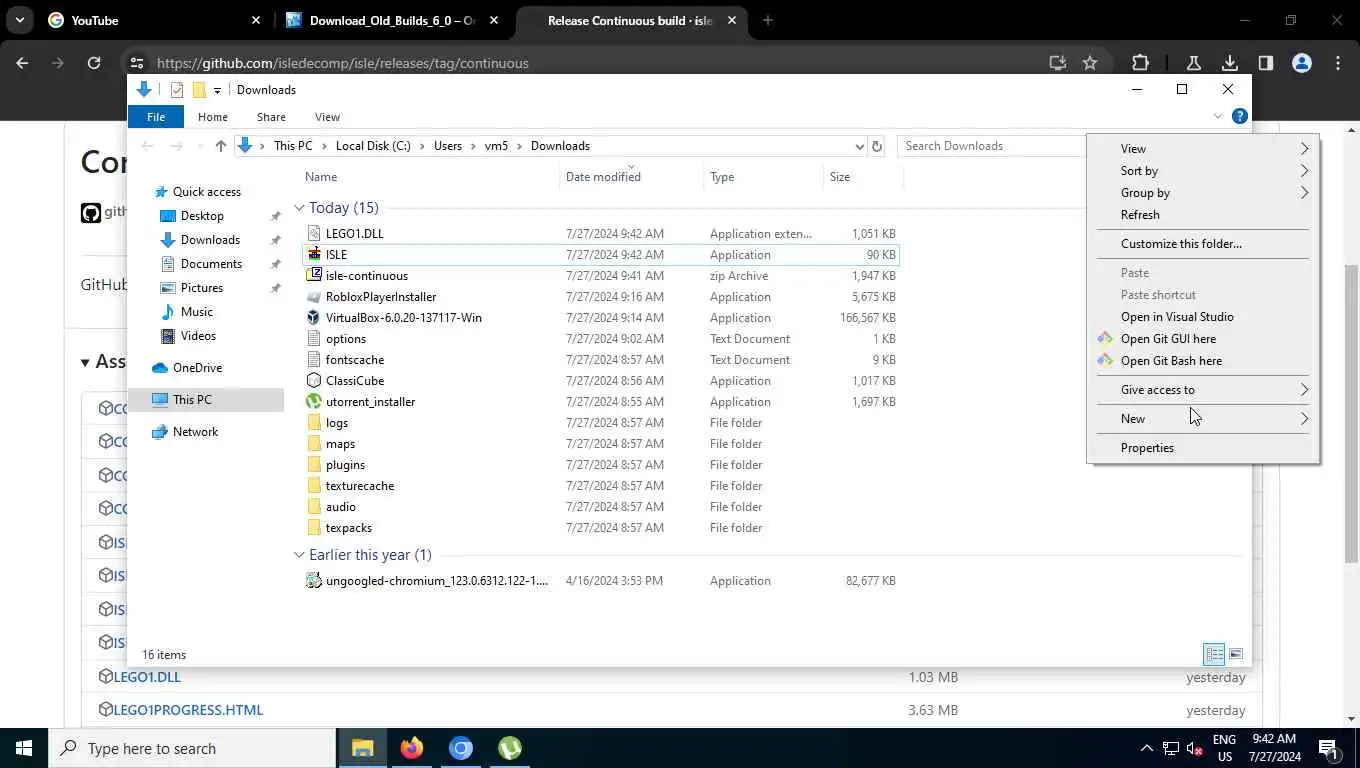This screenshot has height=768, width=1360.
Task: Switch to the details view layout icon
Action: pos(1214,654)
